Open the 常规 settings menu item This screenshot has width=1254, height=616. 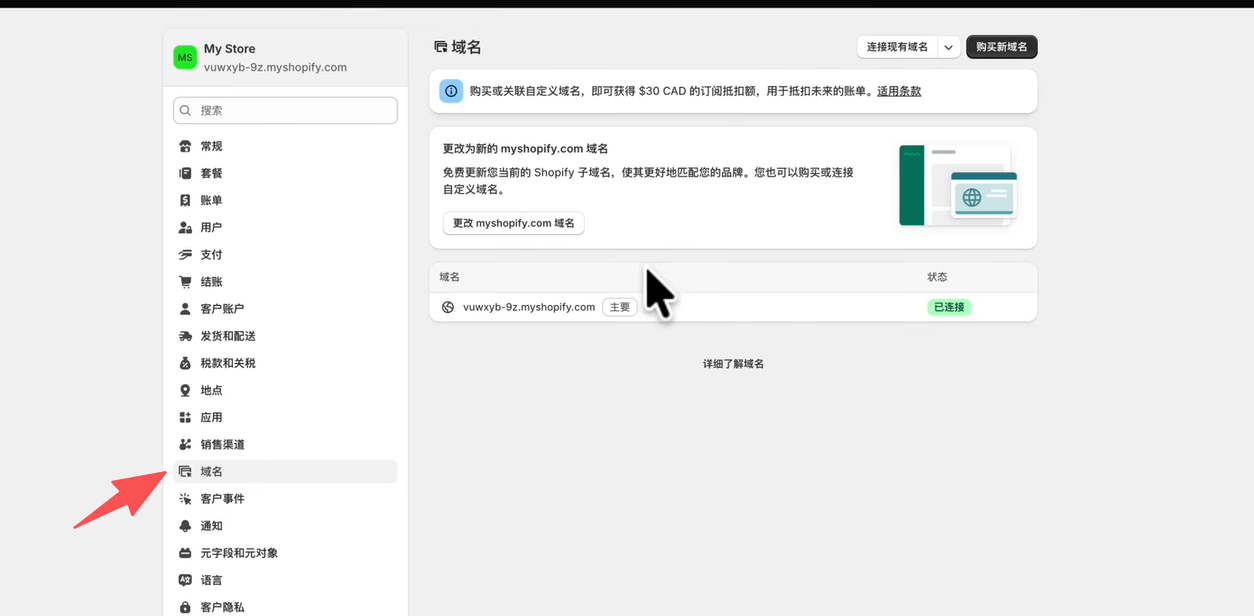click(285, 146)
